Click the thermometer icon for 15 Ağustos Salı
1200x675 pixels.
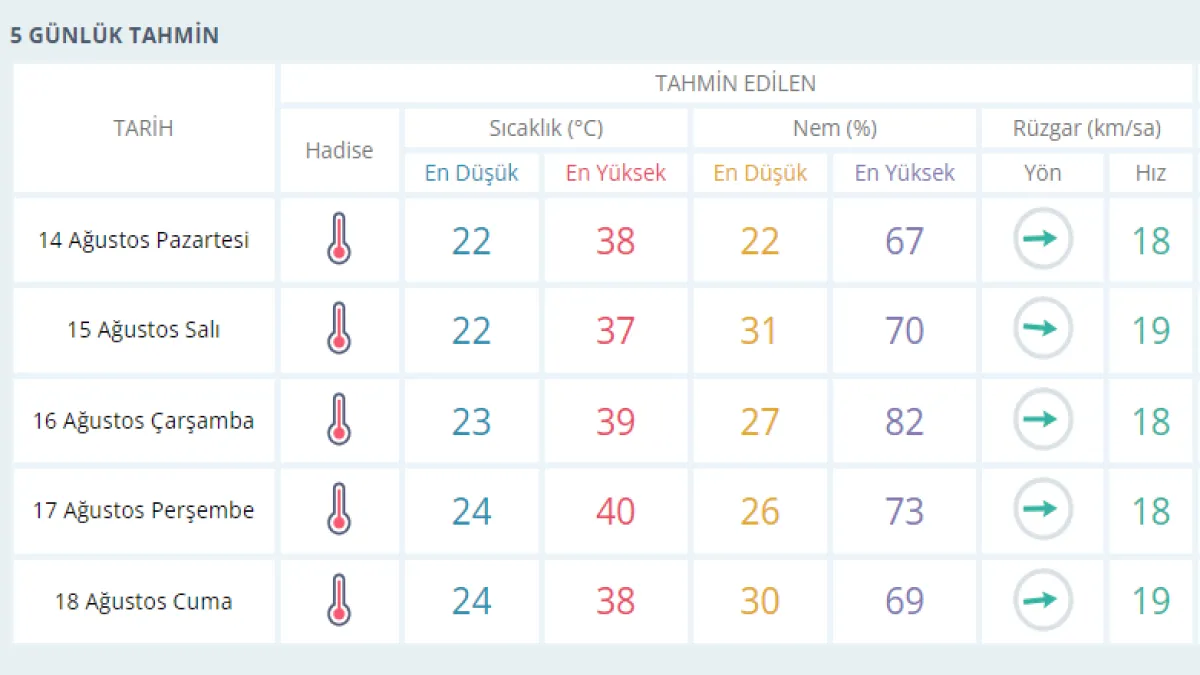pos(339,329)
